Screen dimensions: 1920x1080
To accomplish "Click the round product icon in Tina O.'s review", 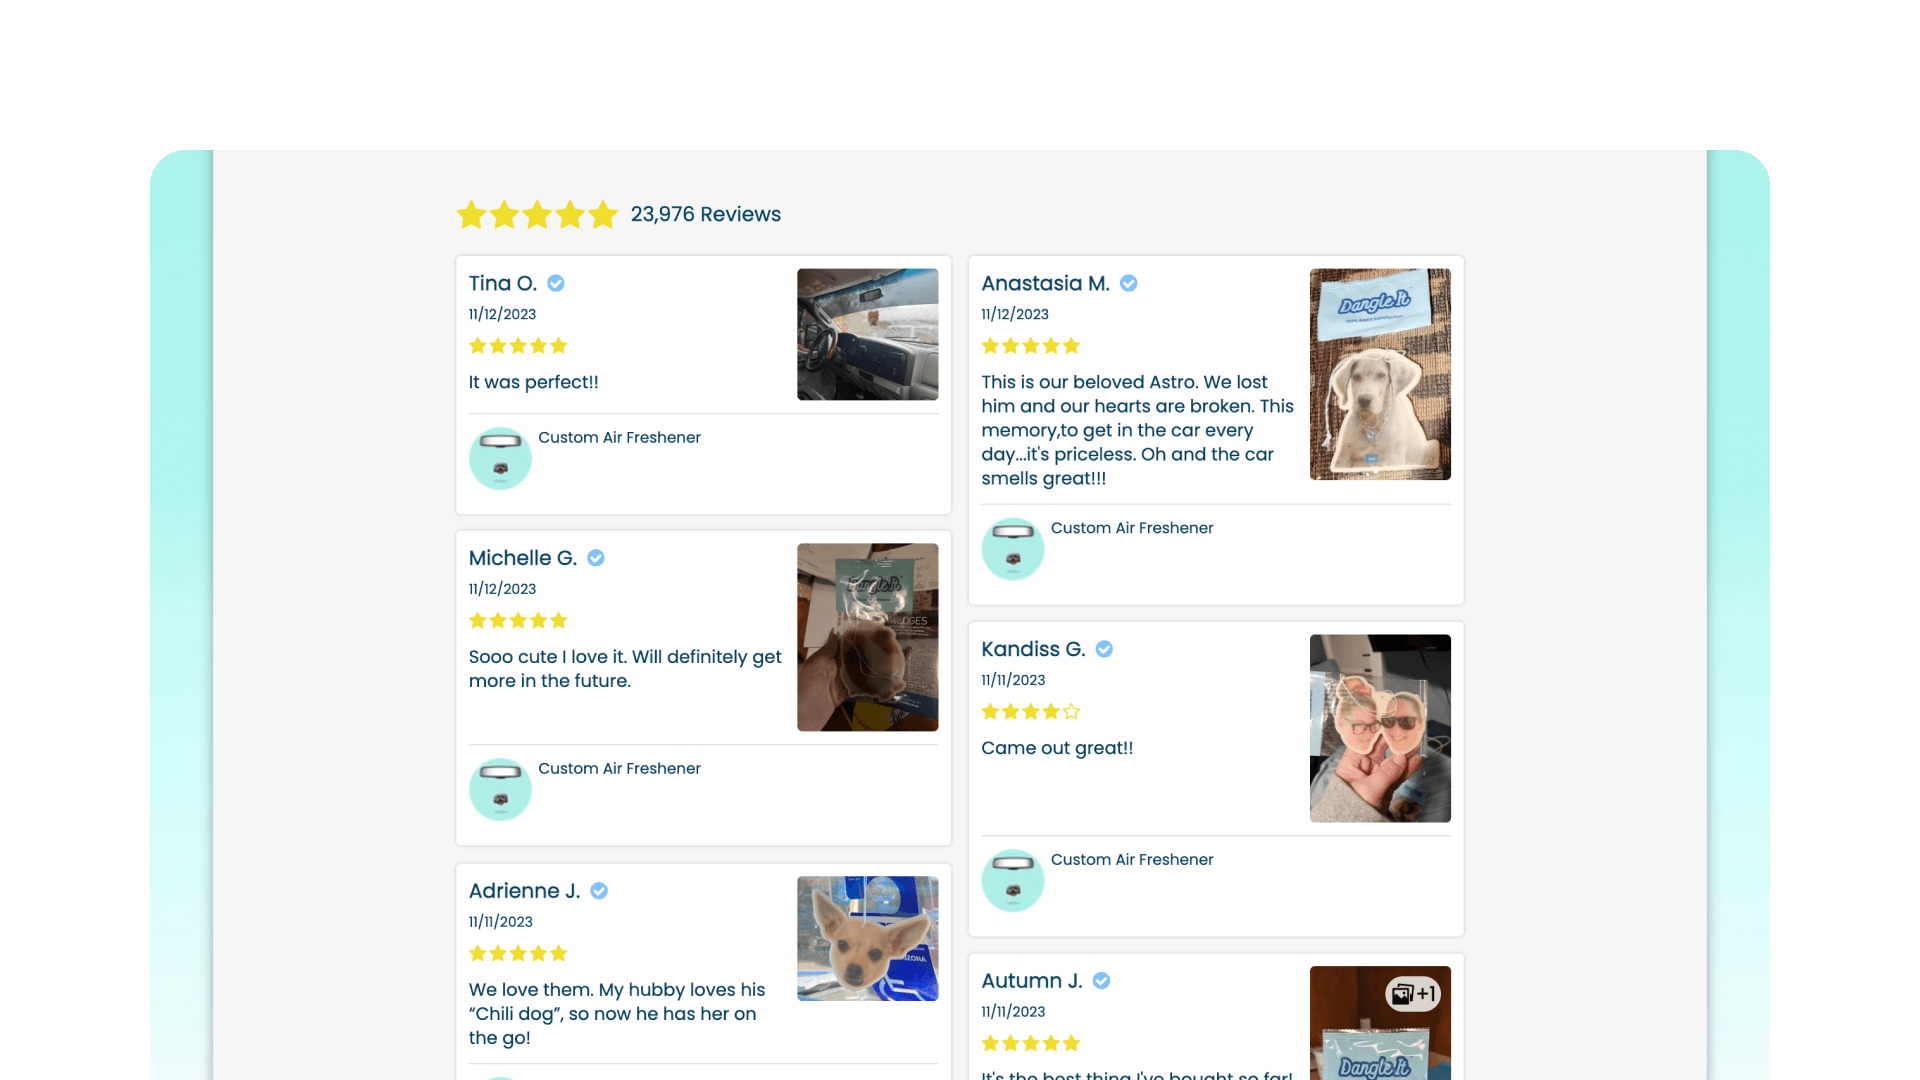I will [500, 459].
